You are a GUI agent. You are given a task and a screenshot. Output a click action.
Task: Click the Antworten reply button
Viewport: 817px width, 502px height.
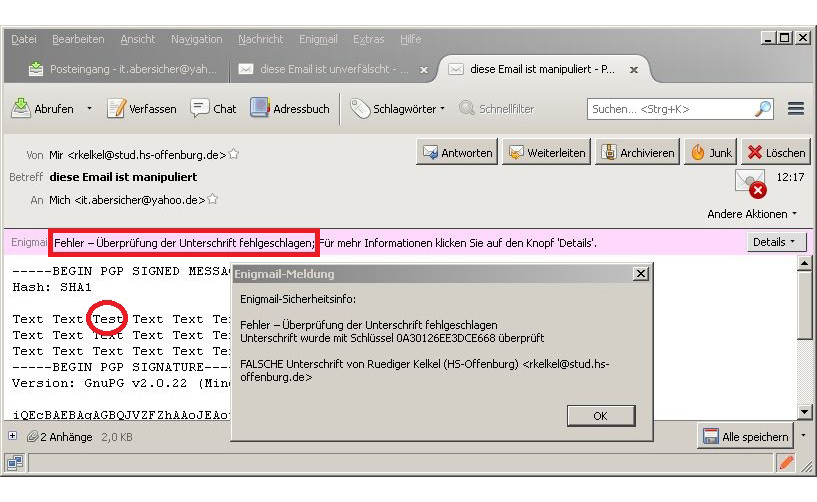(x=457, y=153)
